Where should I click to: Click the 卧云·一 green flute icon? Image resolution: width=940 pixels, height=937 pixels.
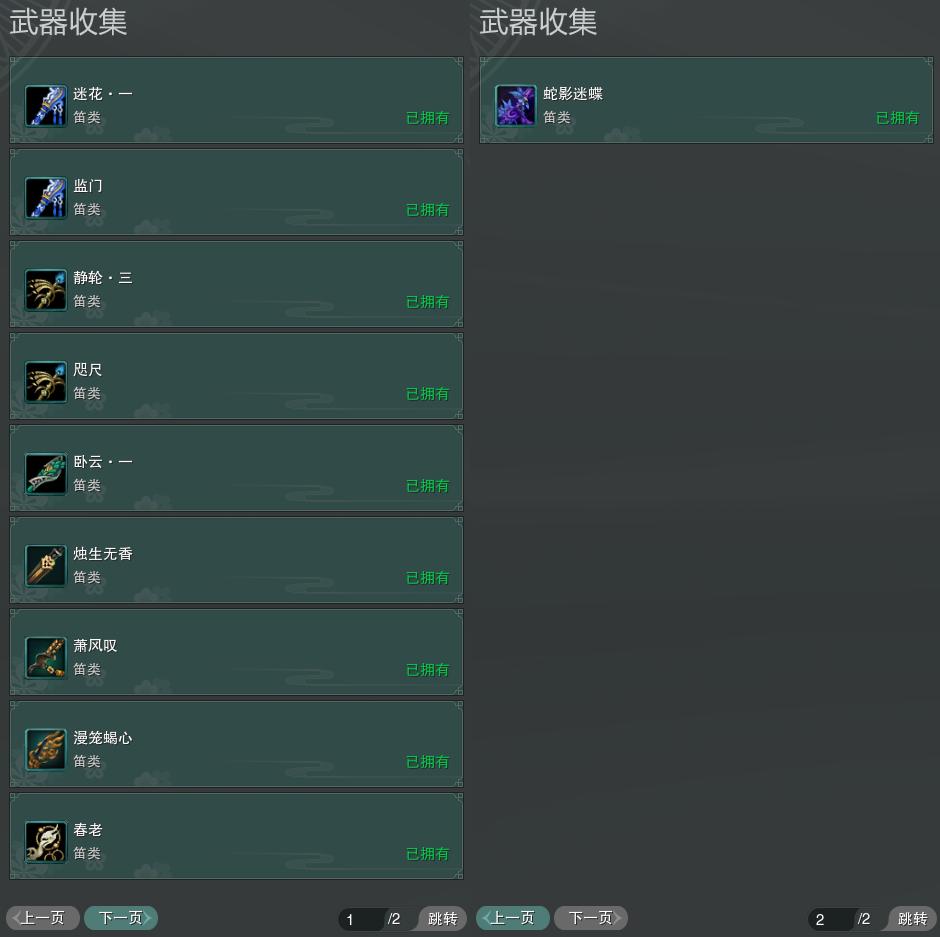pos(46,474)
